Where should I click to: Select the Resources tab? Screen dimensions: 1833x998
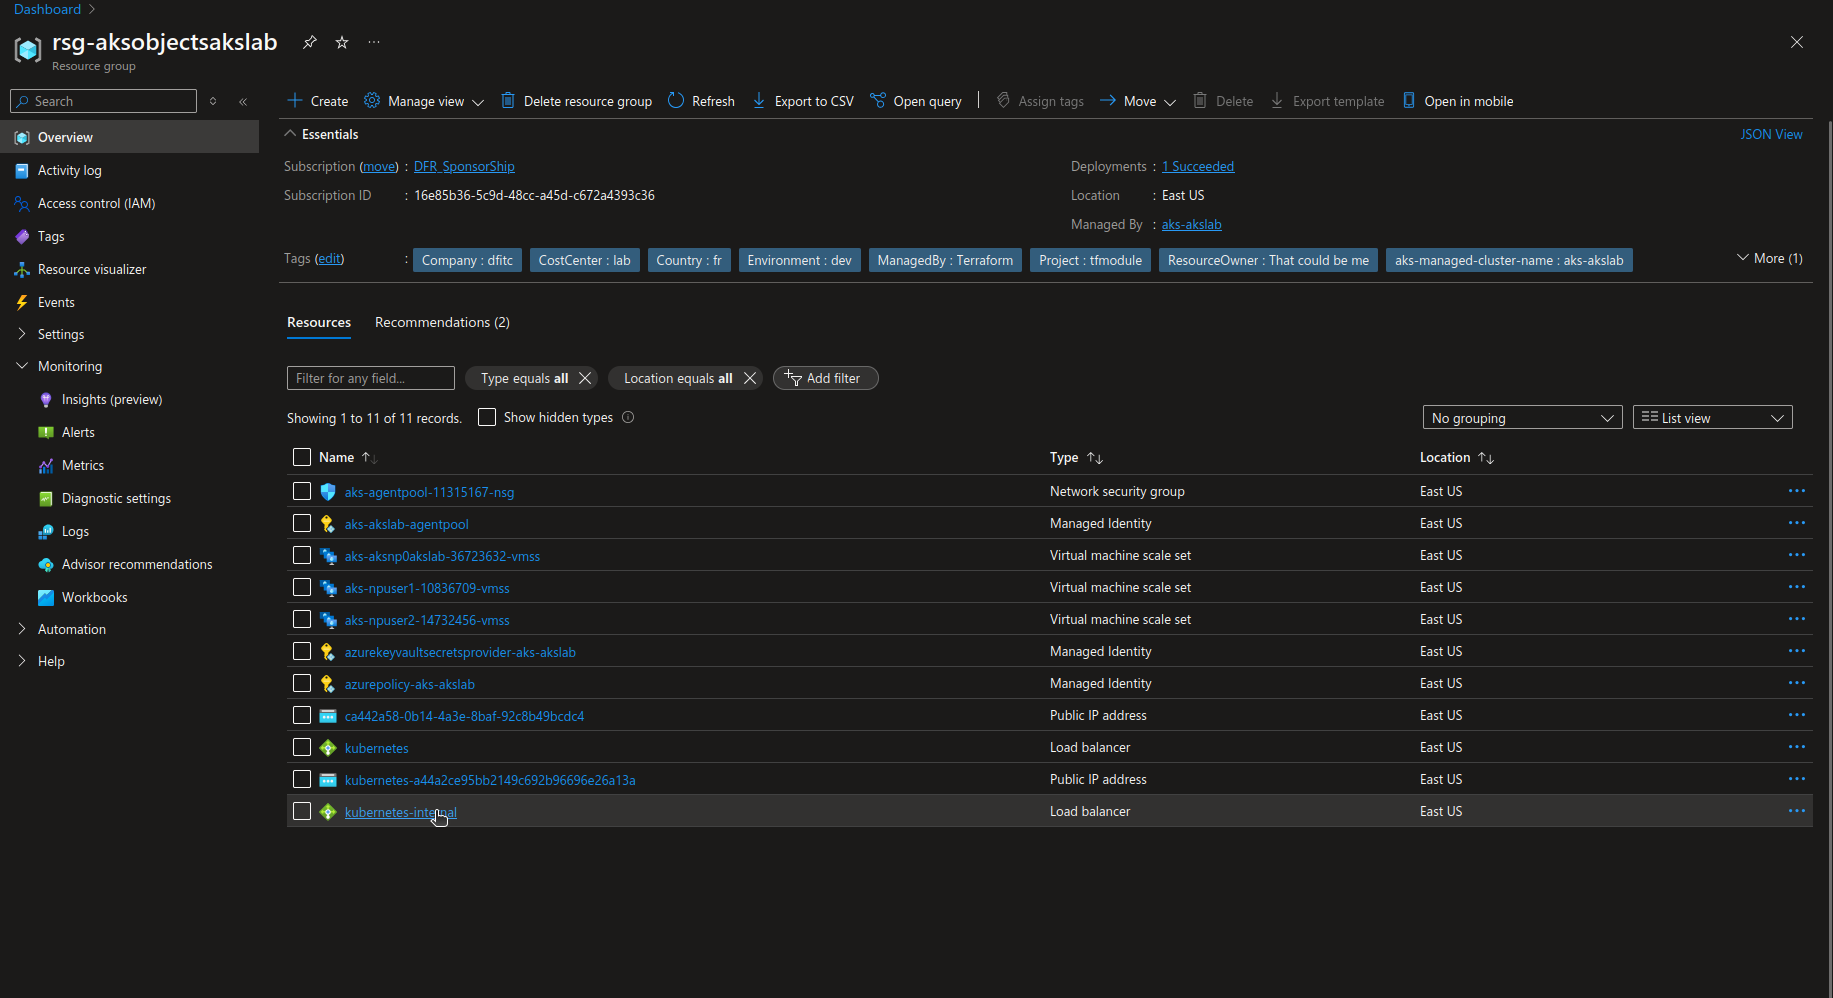click(319, 322)
